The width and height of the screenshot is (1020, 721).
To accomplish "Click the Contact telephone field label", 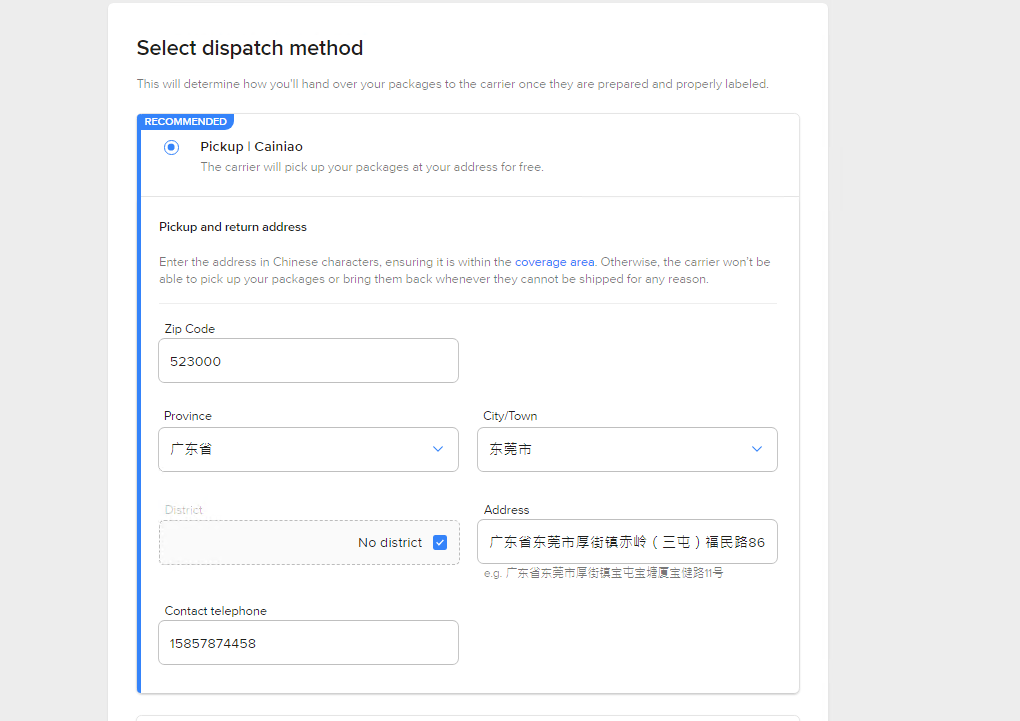I will (215, 611).
